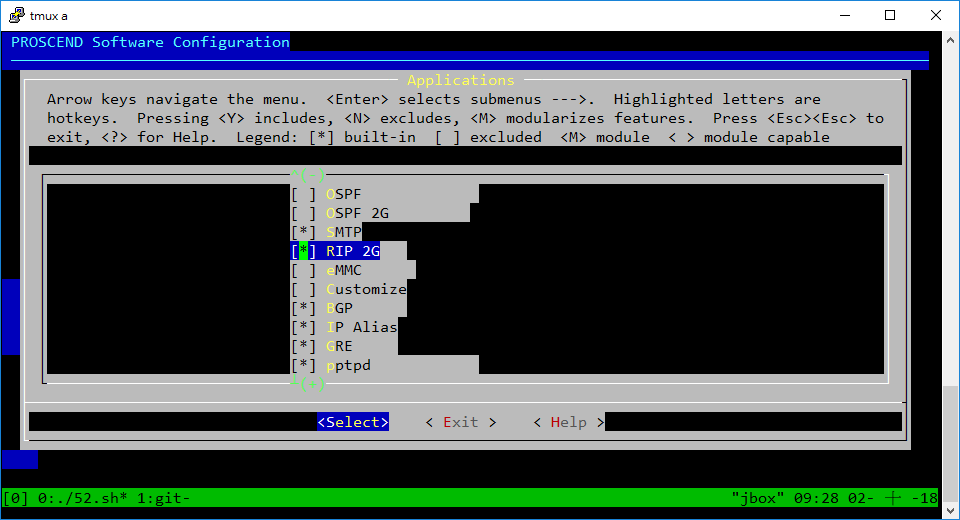
Task: Enable the Customize checkbox
Action: coord(304,289)
